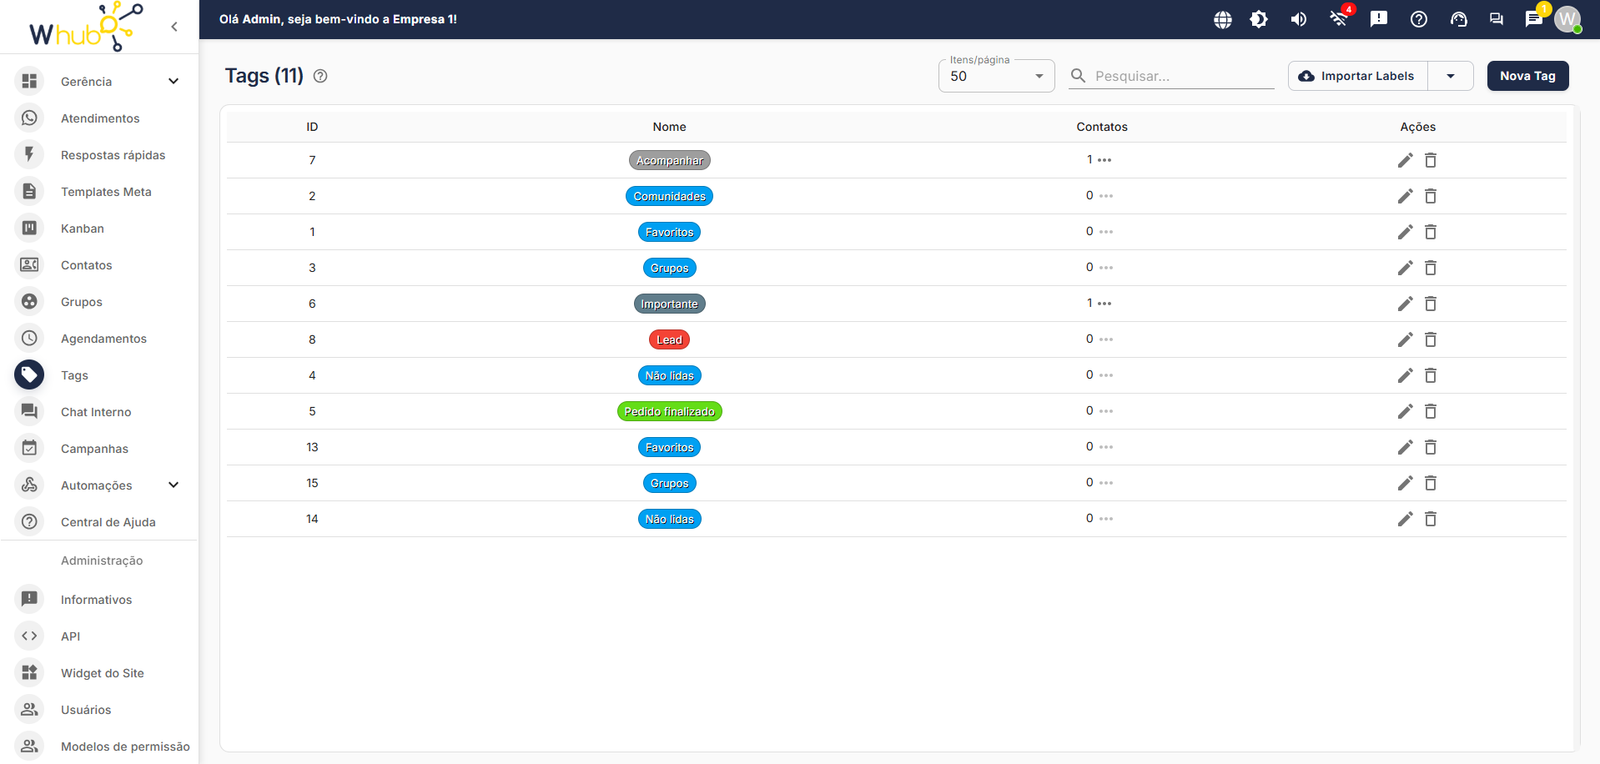Viewport: 1600px width, 764px height.
Task: Open the Contatos sidebar item
Action: pos(100,265)
